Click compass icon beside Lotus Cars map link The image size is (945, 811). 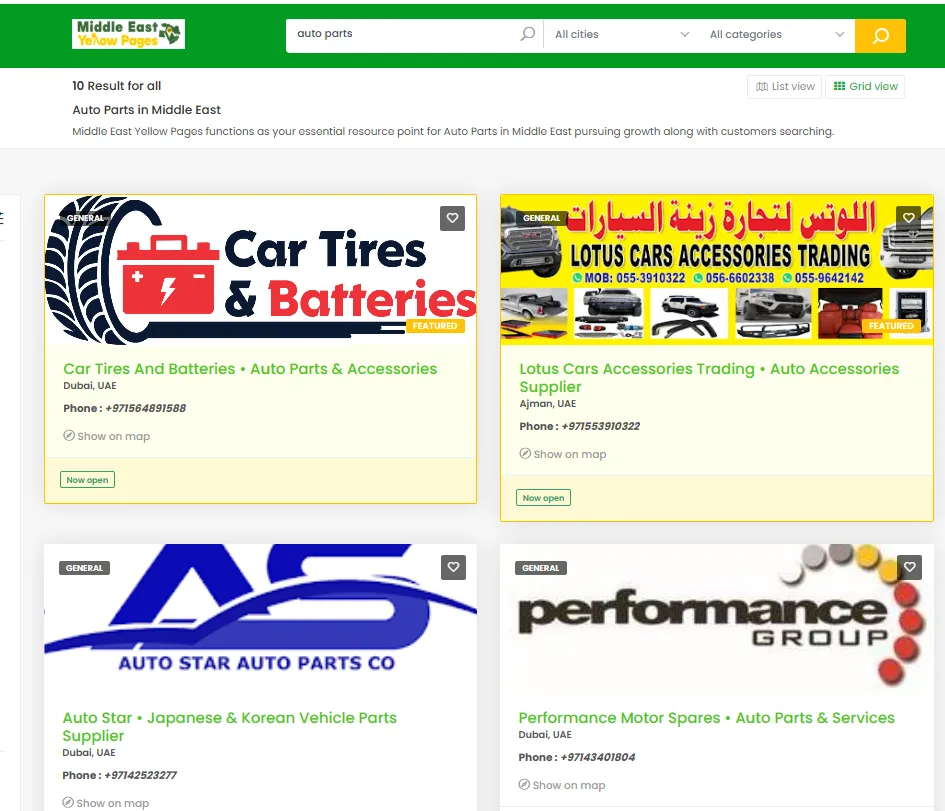click(525, 454)
